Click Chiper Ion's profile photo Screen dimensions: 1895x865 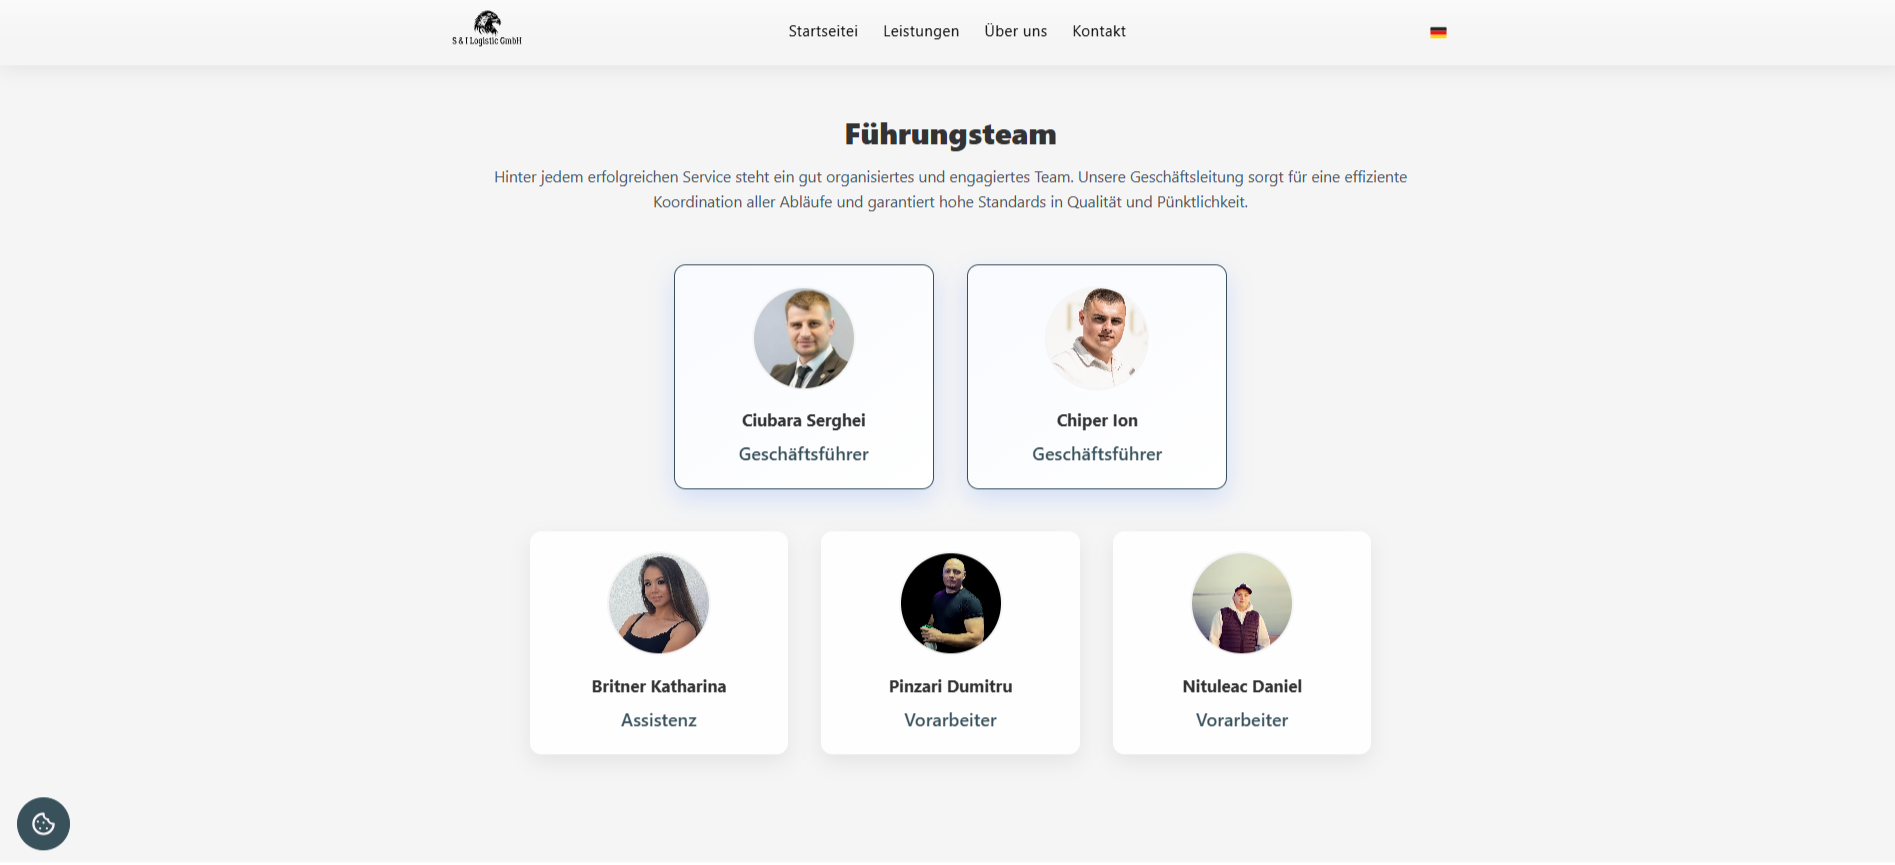click(x=1097, y=338)
